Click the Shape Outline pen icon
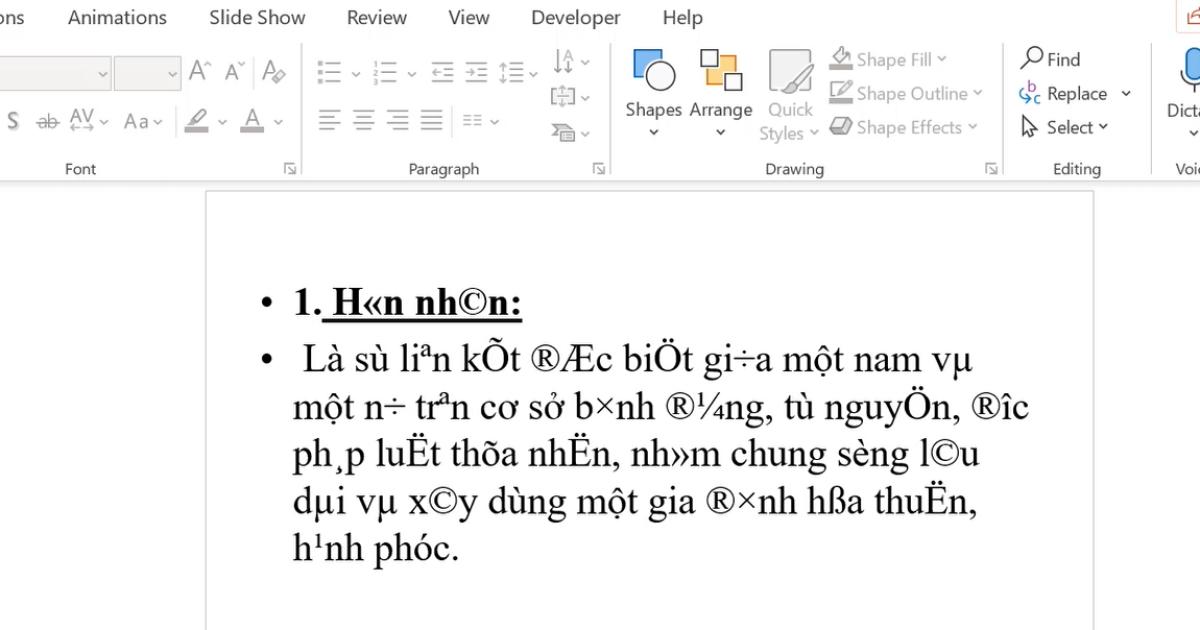1200x630 pixels. (841, 93)
